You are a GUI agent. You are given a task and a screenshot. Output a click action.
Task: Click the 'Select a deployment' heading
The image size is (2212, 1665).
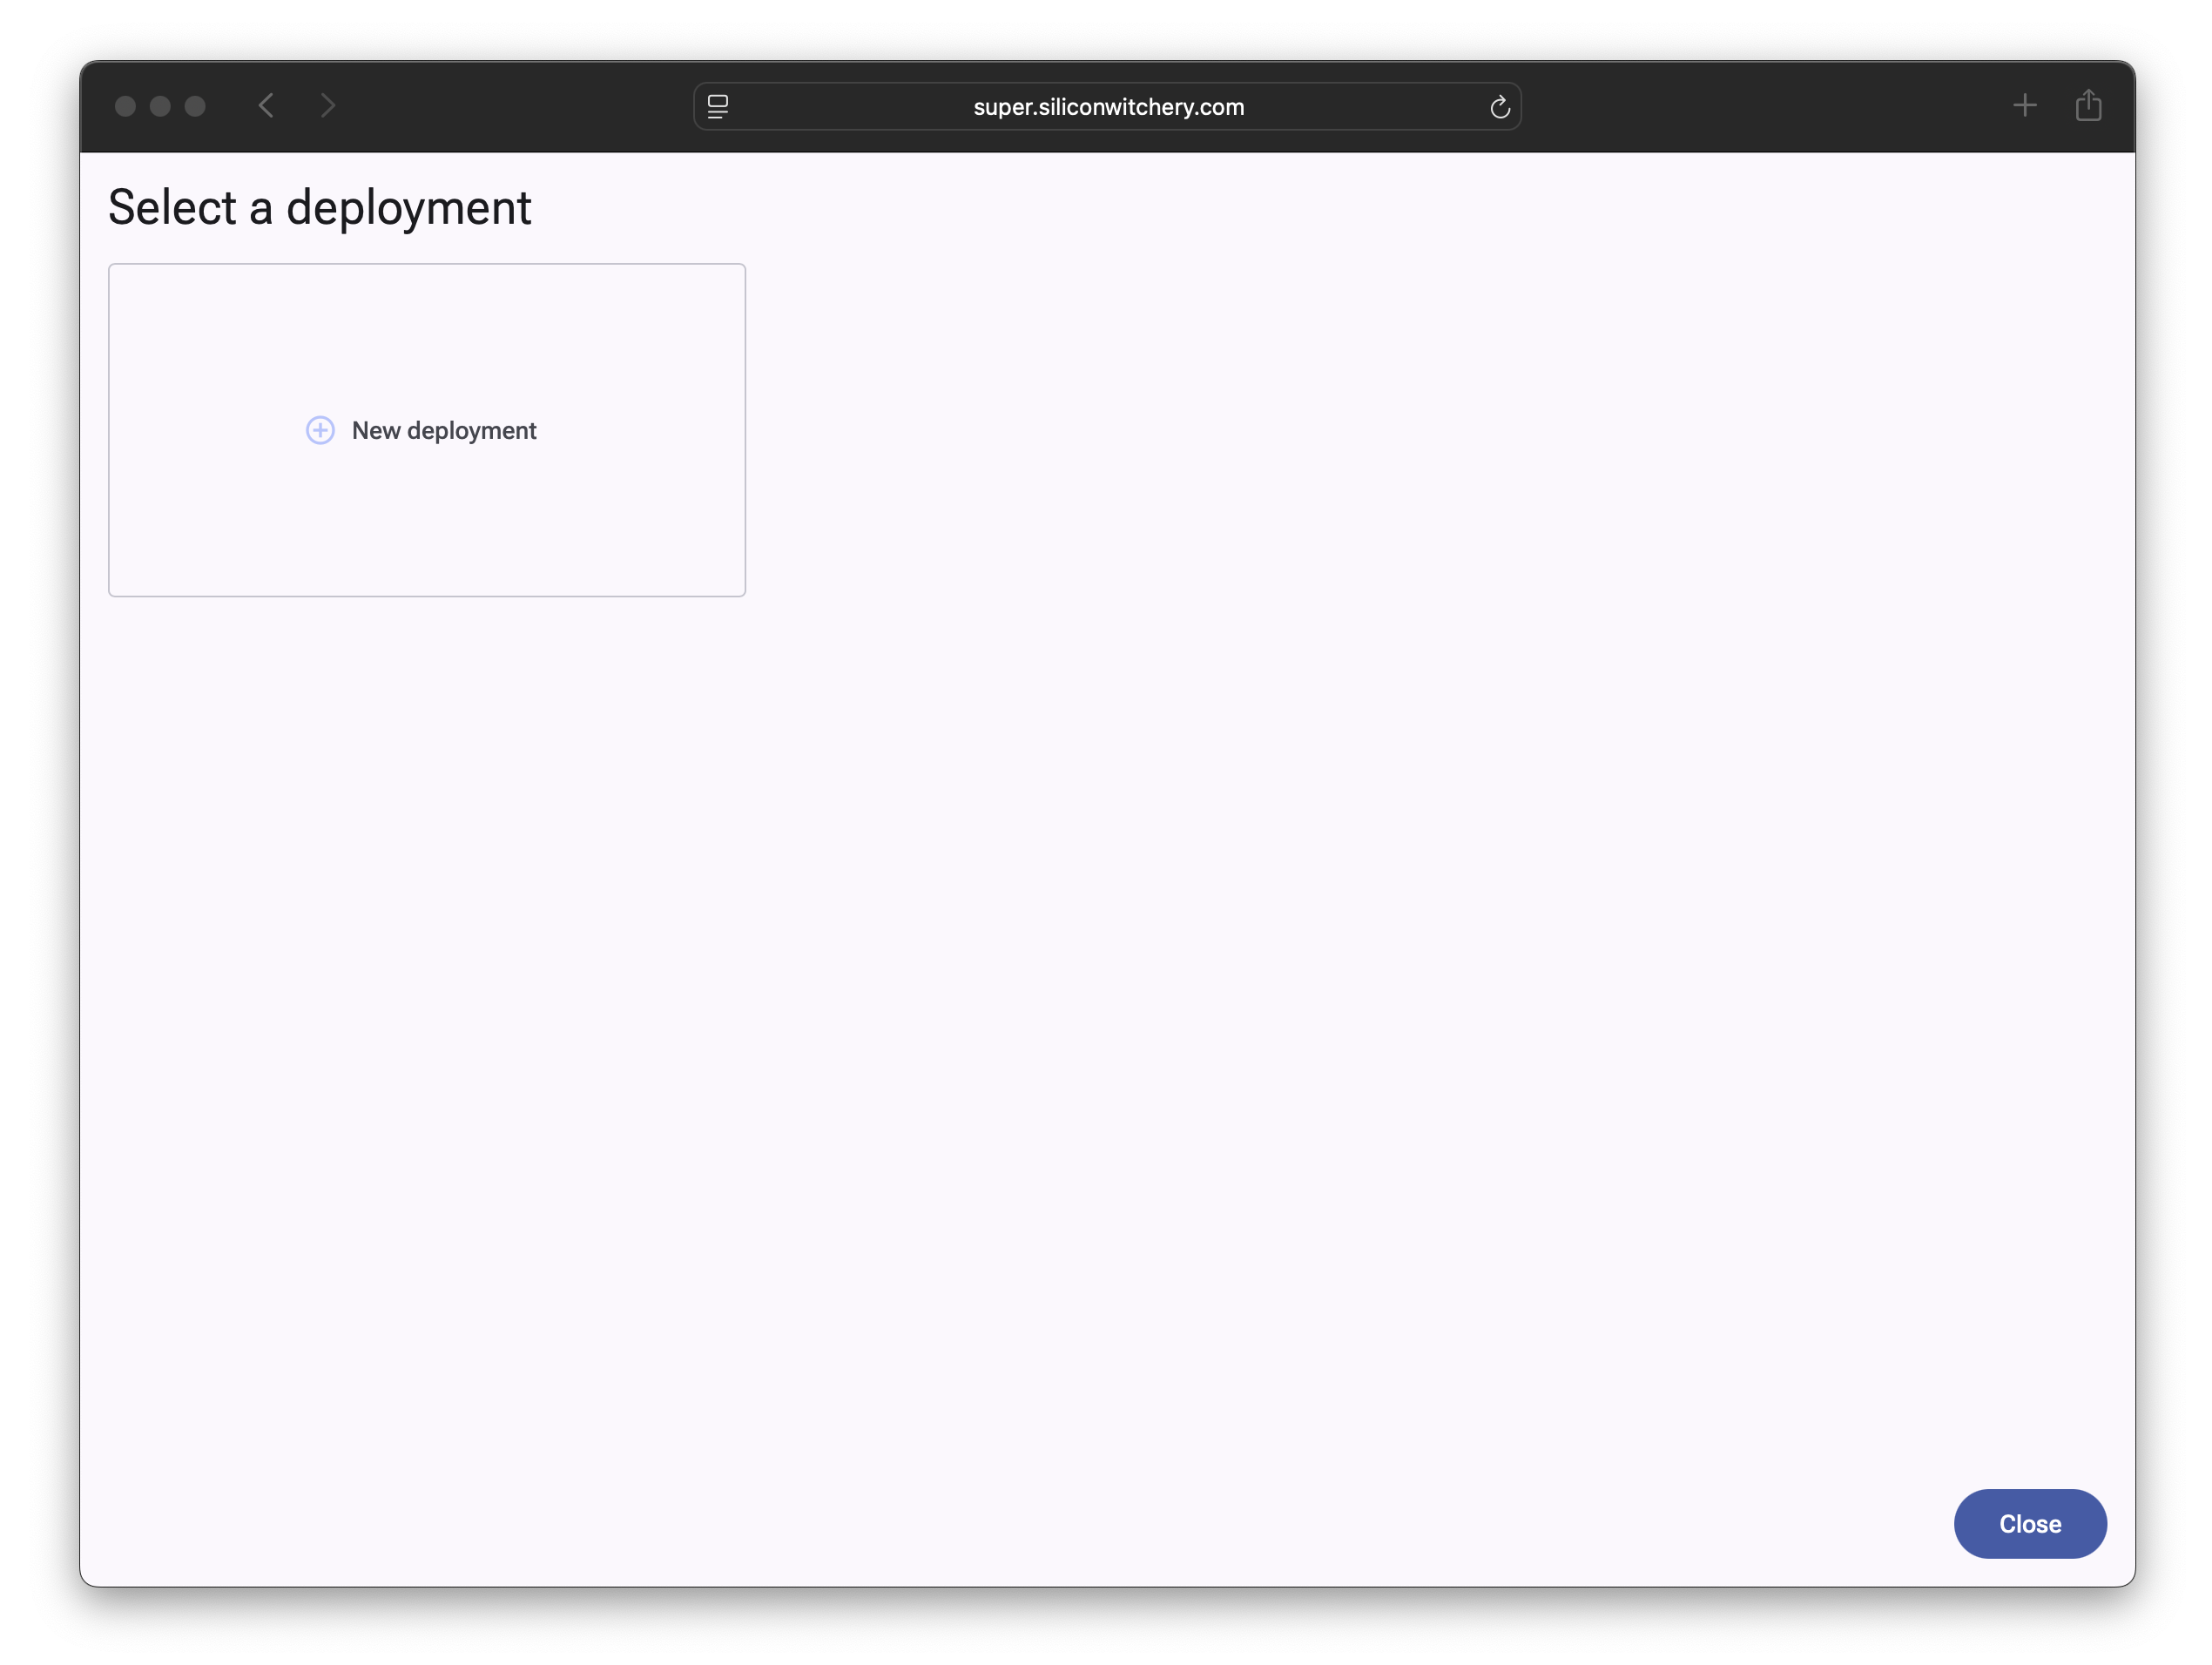tap(319, 207)
